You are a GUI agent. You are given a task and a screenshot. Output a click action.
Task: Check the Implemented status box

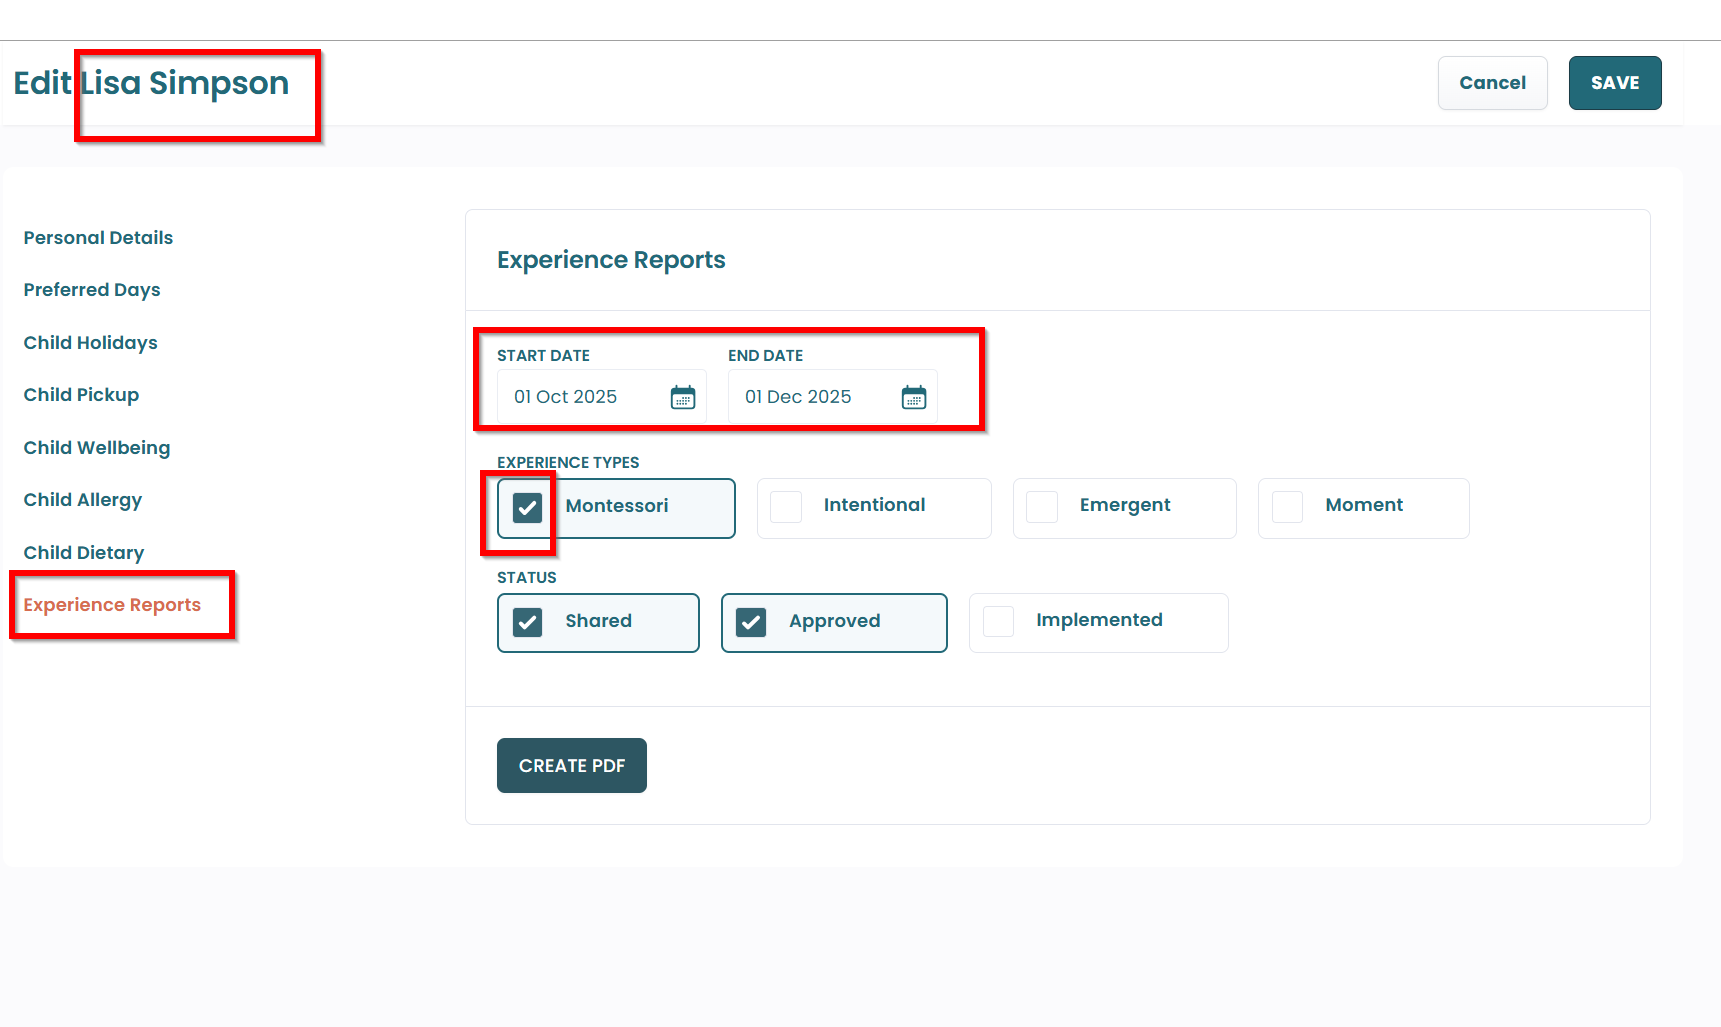999,621
